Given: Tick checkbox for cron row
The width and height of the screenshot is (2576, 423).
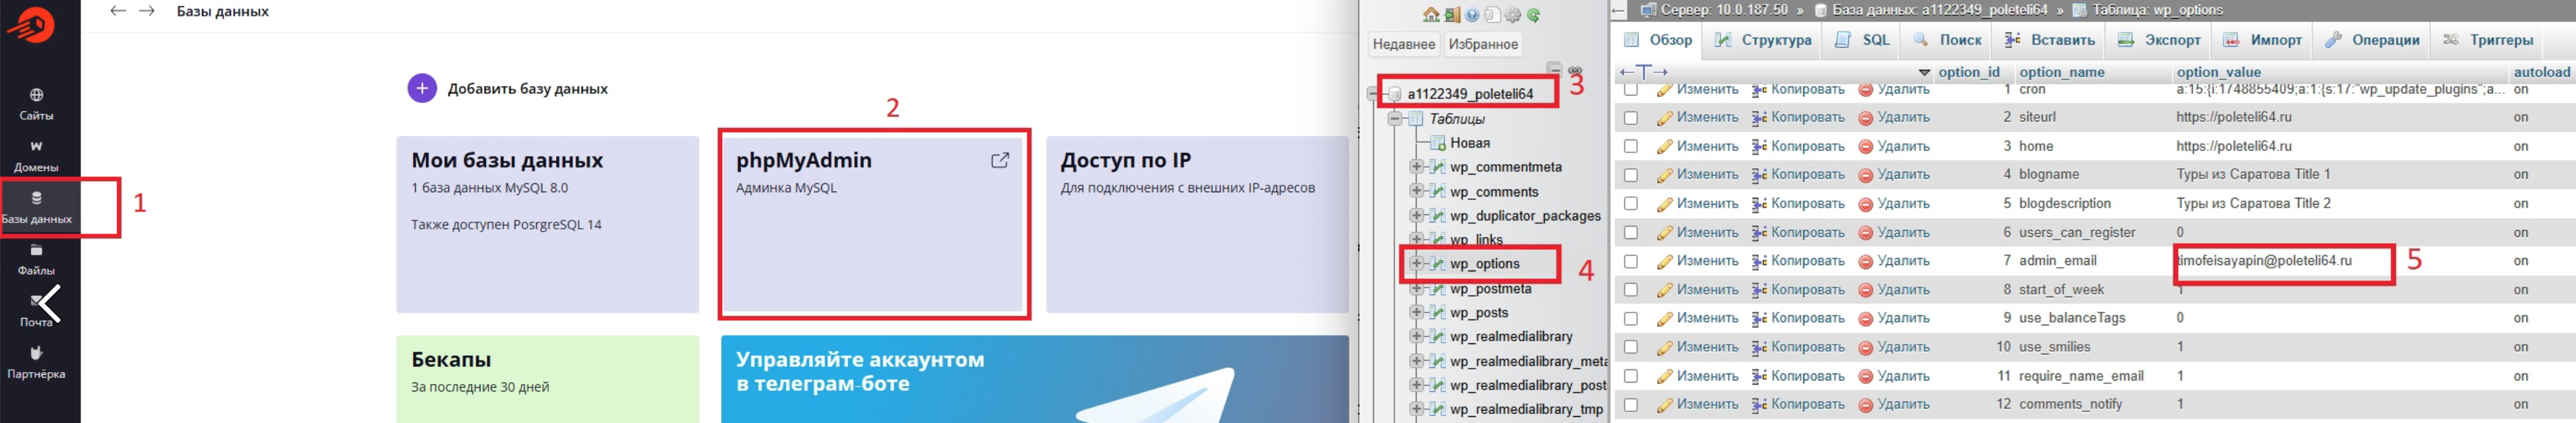Looking at the screenshot, I should pos(1631,90).
